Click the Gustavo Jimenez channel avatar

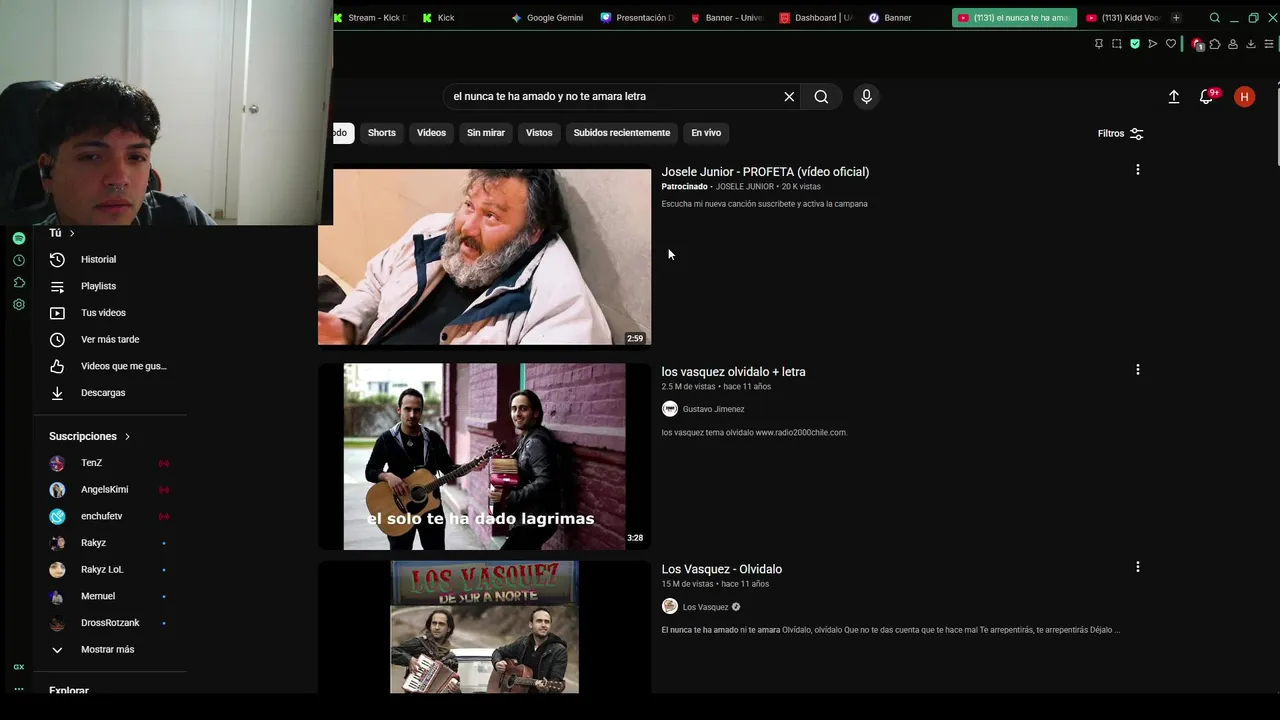670,409
